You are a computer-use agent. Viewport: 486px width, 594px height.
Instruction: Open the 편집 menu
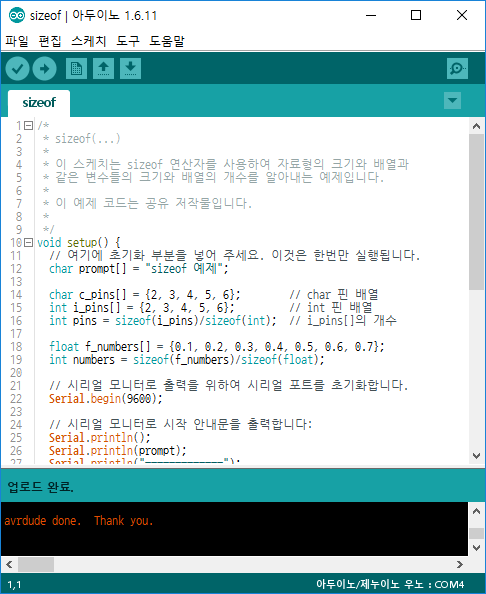point(50,41)
